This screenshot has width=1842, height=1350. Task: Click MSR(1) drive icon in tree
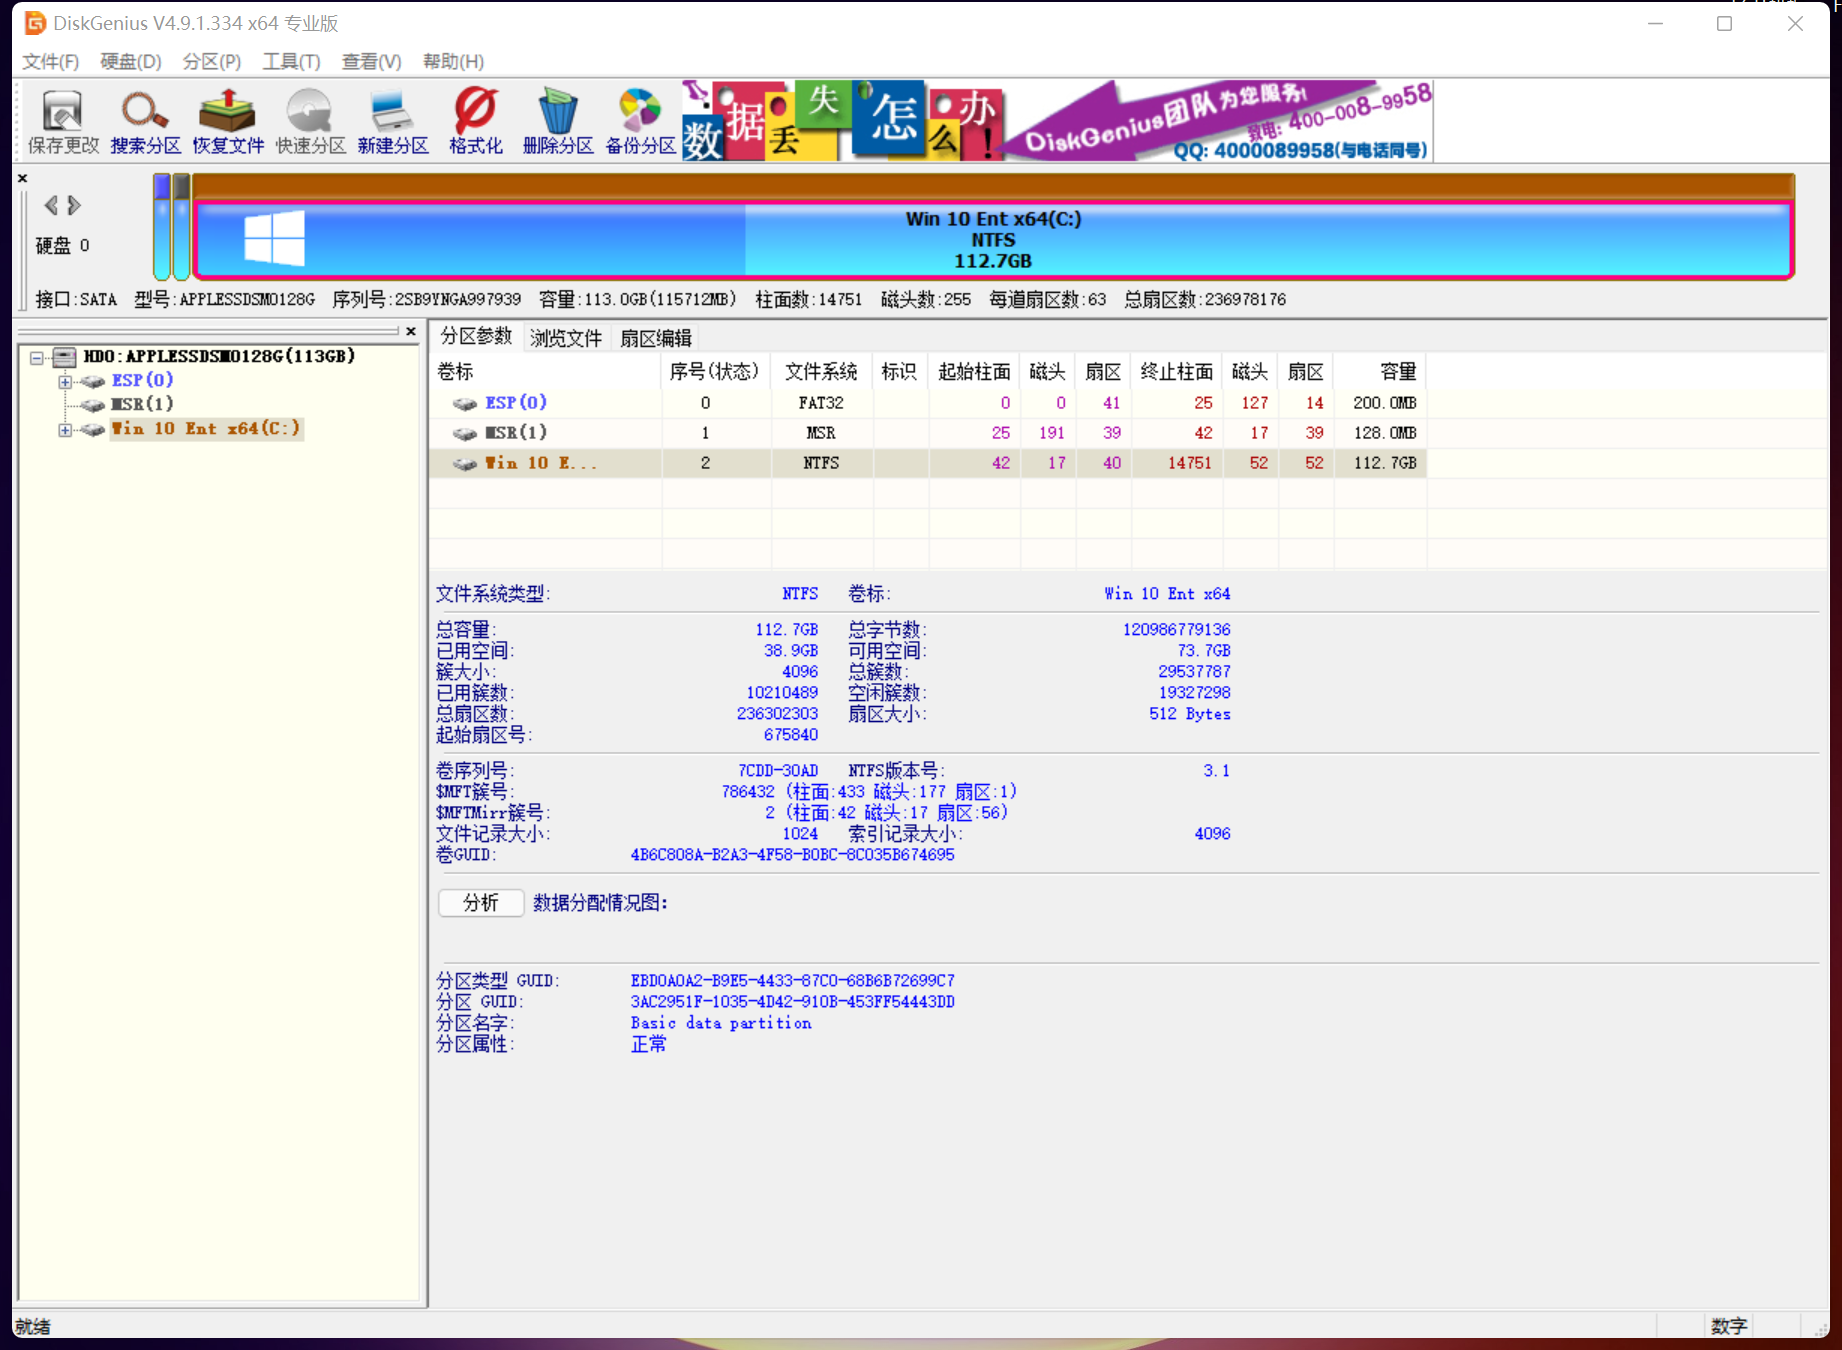click(93, 405)
